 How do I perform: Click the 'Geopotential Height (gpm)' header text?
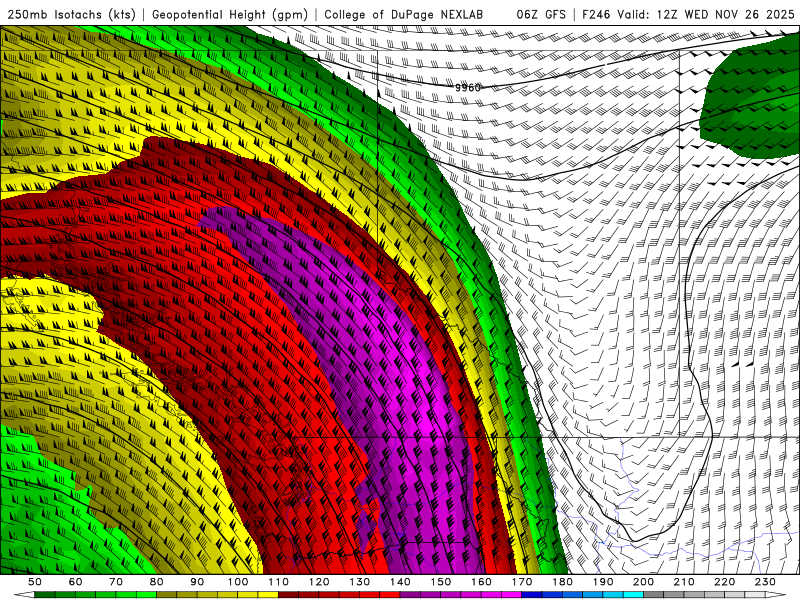tap(230, 14)
